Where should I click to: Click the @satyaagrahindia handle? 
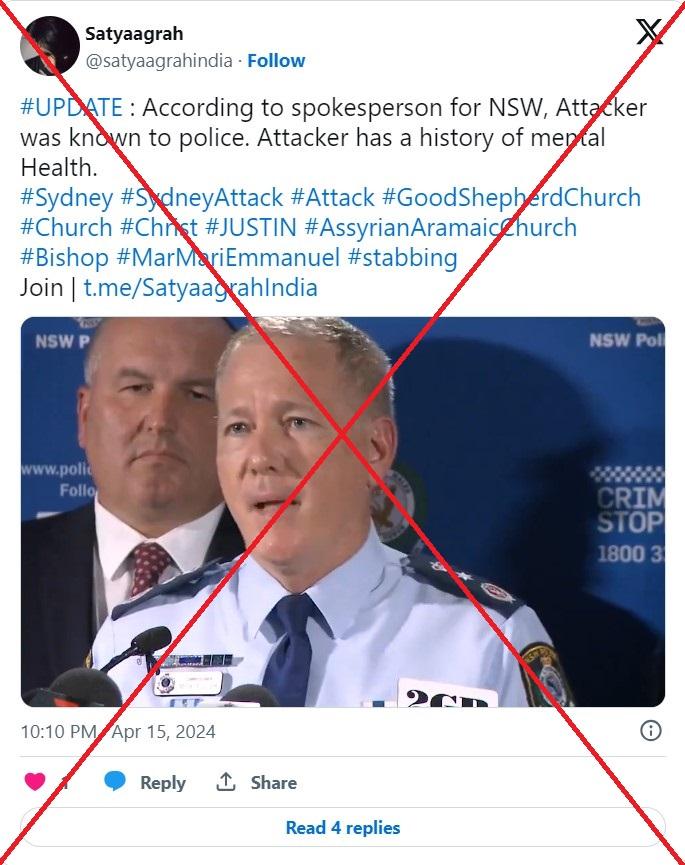click(159, 61)
